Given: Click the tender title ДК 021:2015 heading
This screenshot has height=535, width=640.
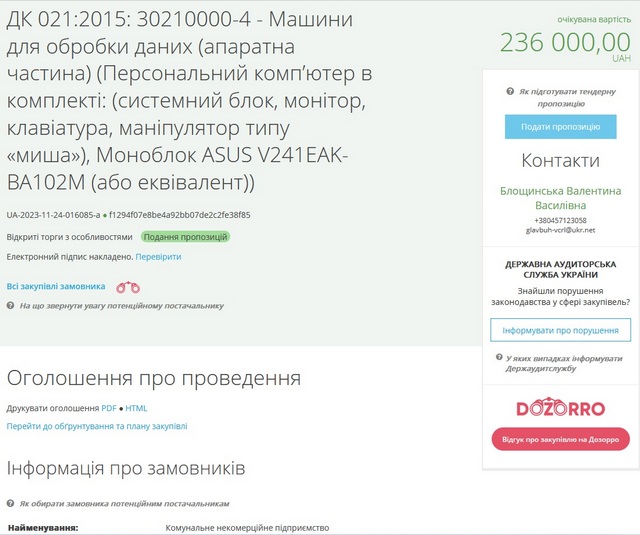Looking at the screenshot, I should coord(190,100).
